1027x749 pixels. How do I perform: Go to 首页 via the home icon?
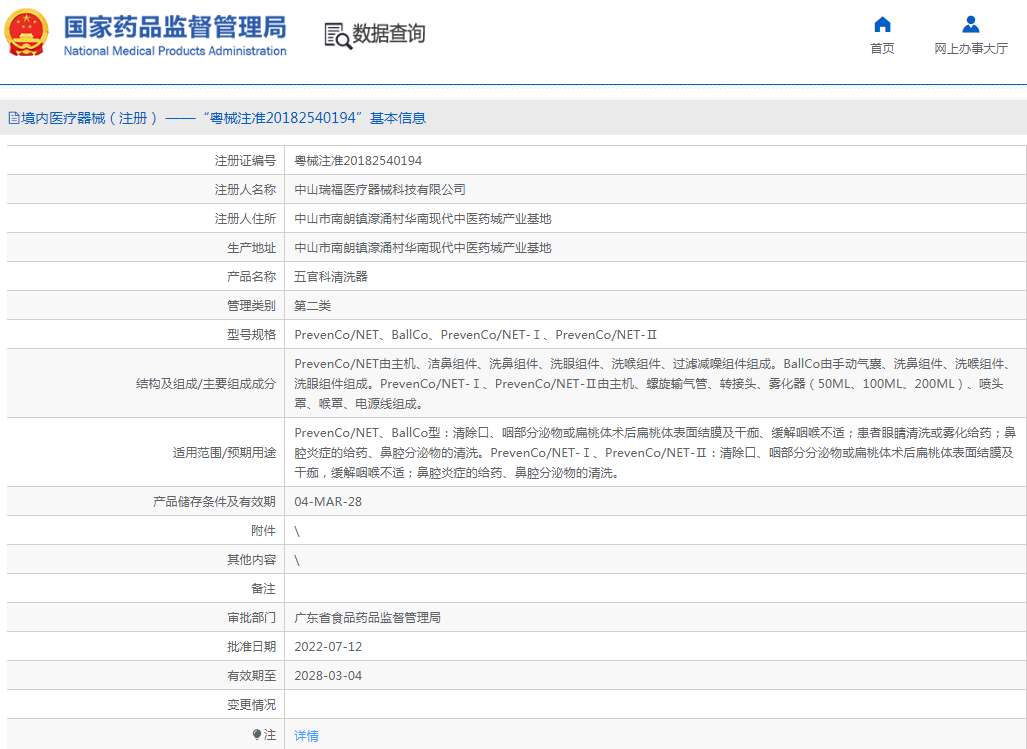click(882, 25)
